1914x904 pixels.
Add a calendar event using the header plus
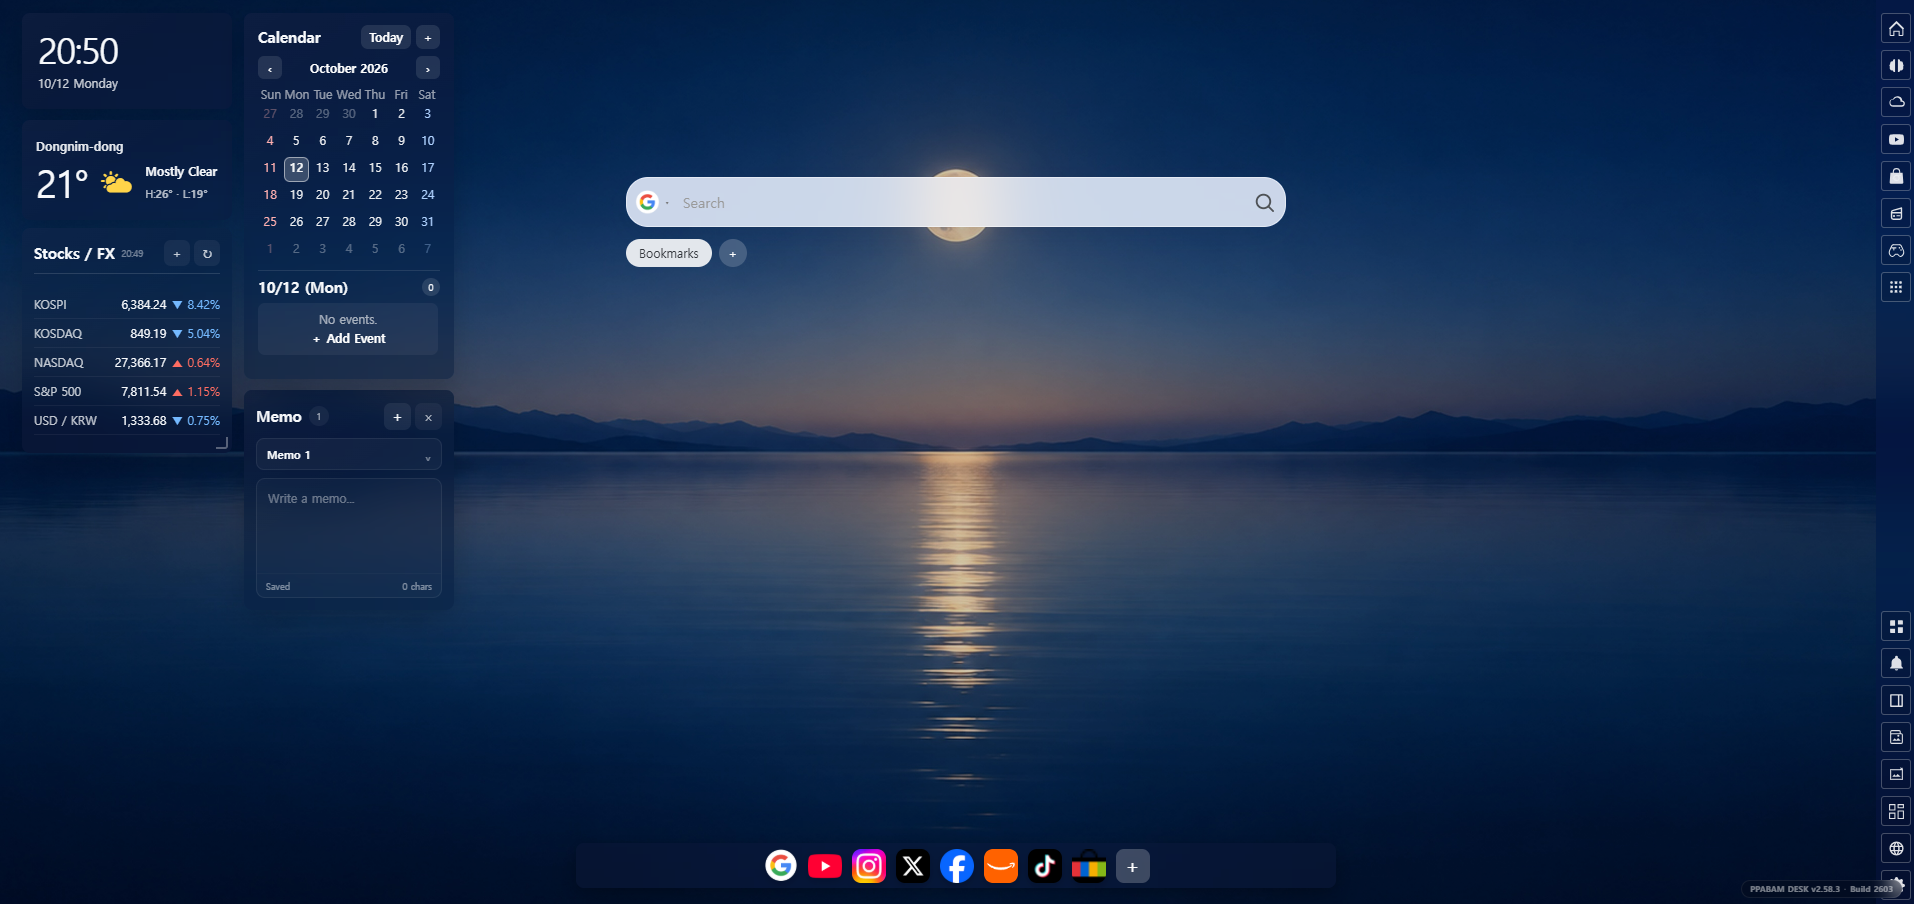pyautogui.click(x=428, y=38)
